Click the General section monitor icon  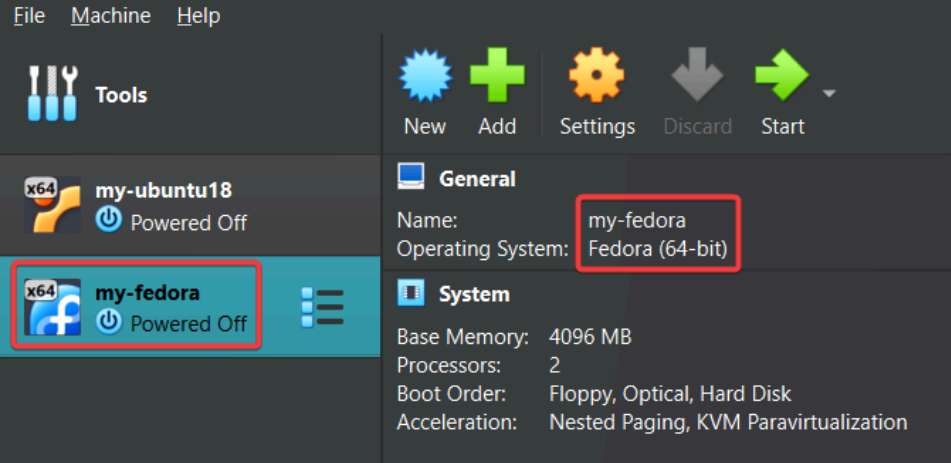click(411, 177)
